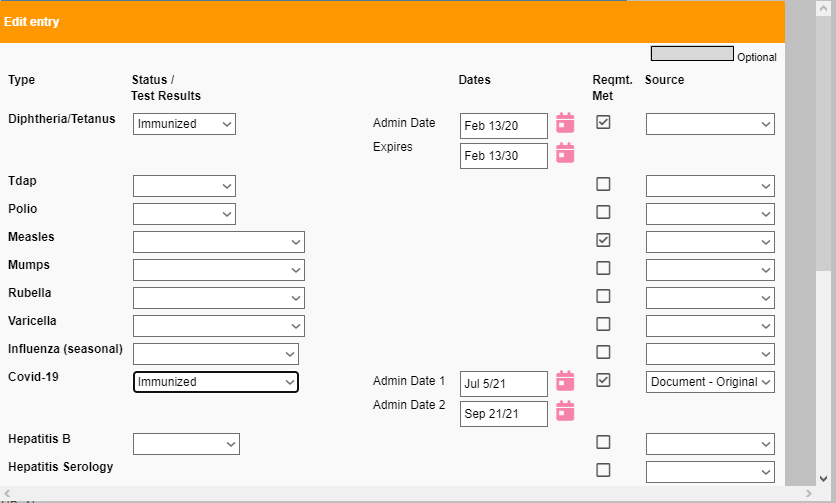Open Influenza (seasonal) status dropdown
Screen dimensions: 836x503
point(216,354)
